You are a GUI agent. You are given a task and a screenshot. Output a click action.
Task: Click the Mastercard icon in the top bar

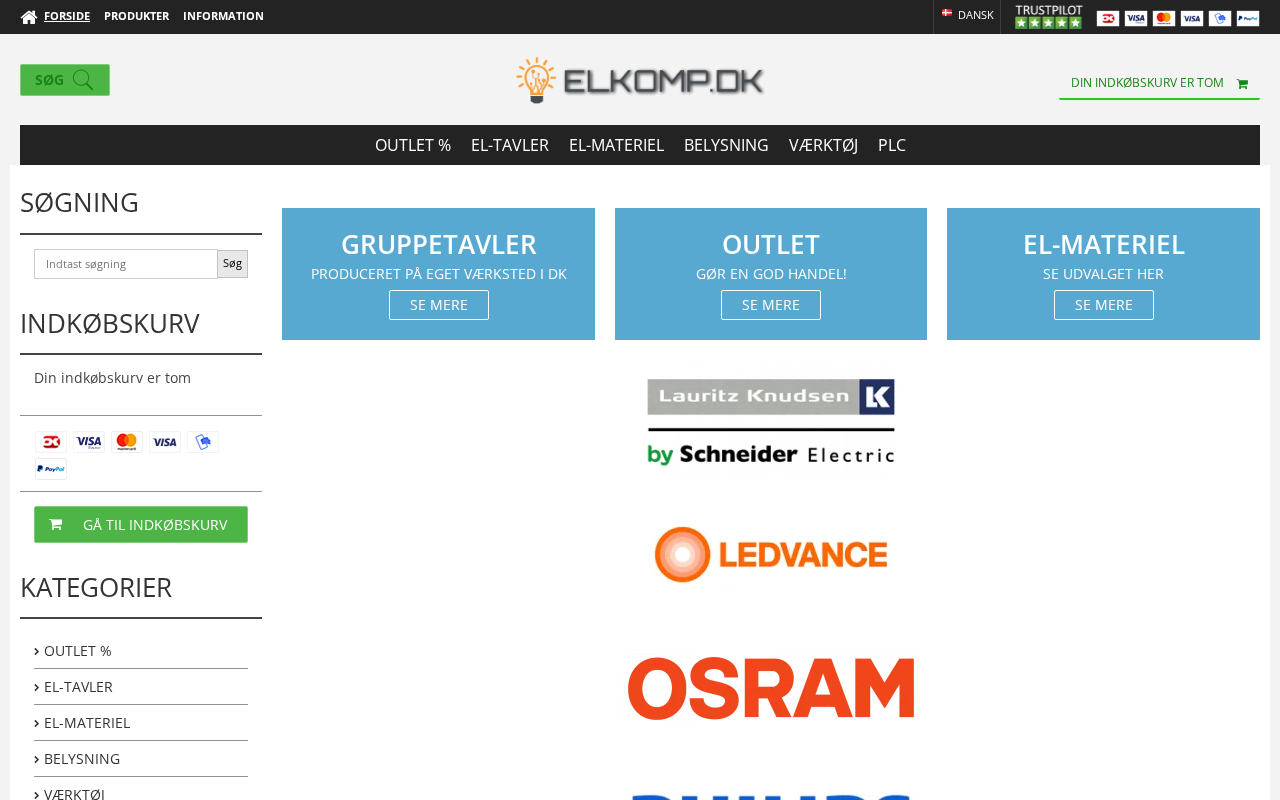1164,18
